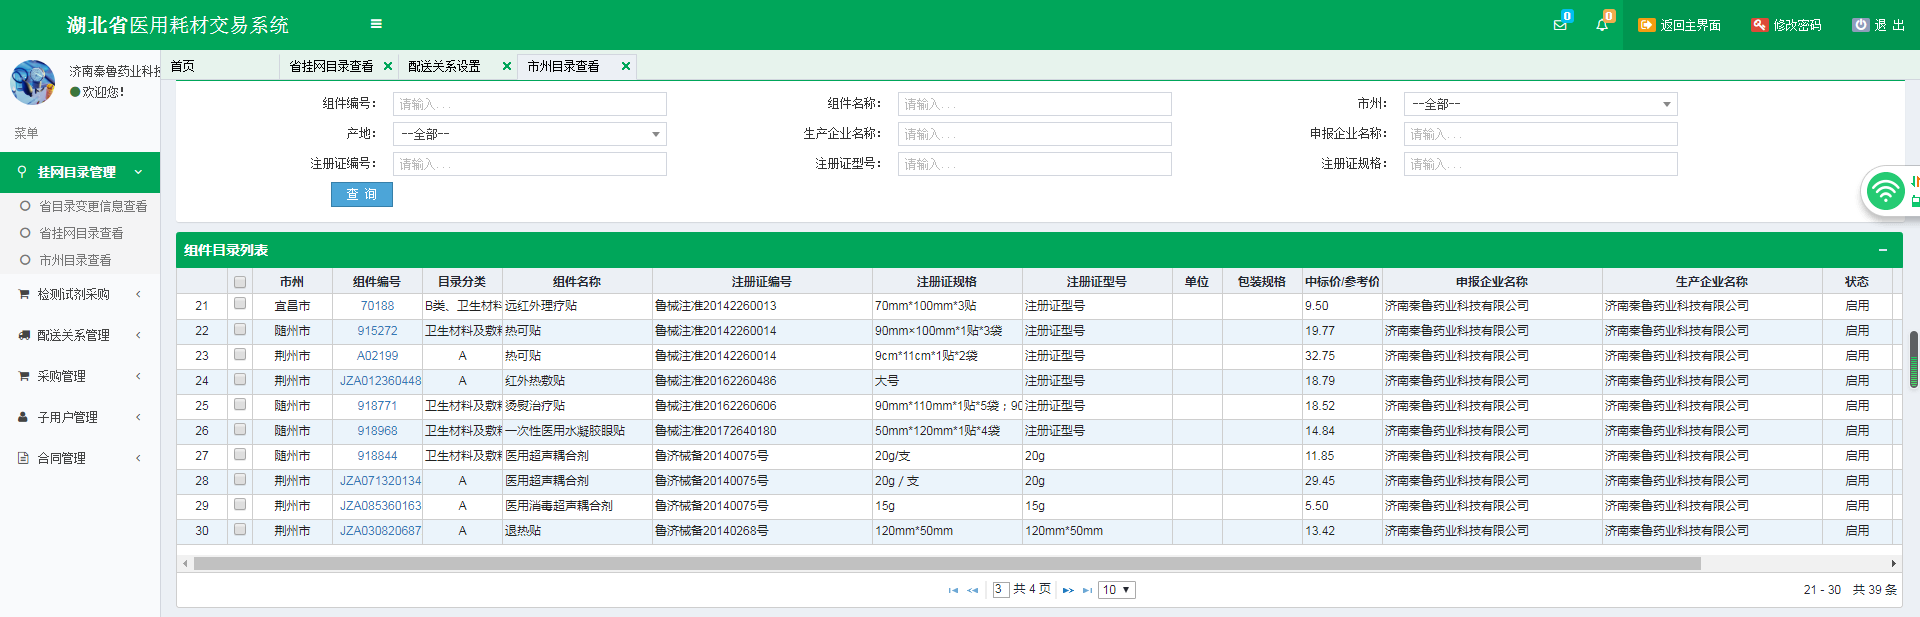This screenshot has width=1920, height=617.
Task: Expand the 检测试剂采购 sidebar menu
Action: (x=80, y=294)
